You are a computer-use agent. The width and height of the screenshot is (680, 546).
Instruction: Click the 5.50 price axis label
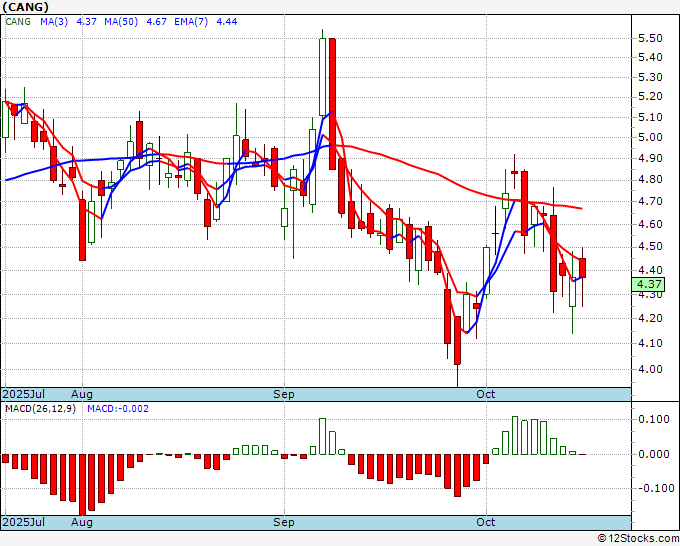pos(651,38)
